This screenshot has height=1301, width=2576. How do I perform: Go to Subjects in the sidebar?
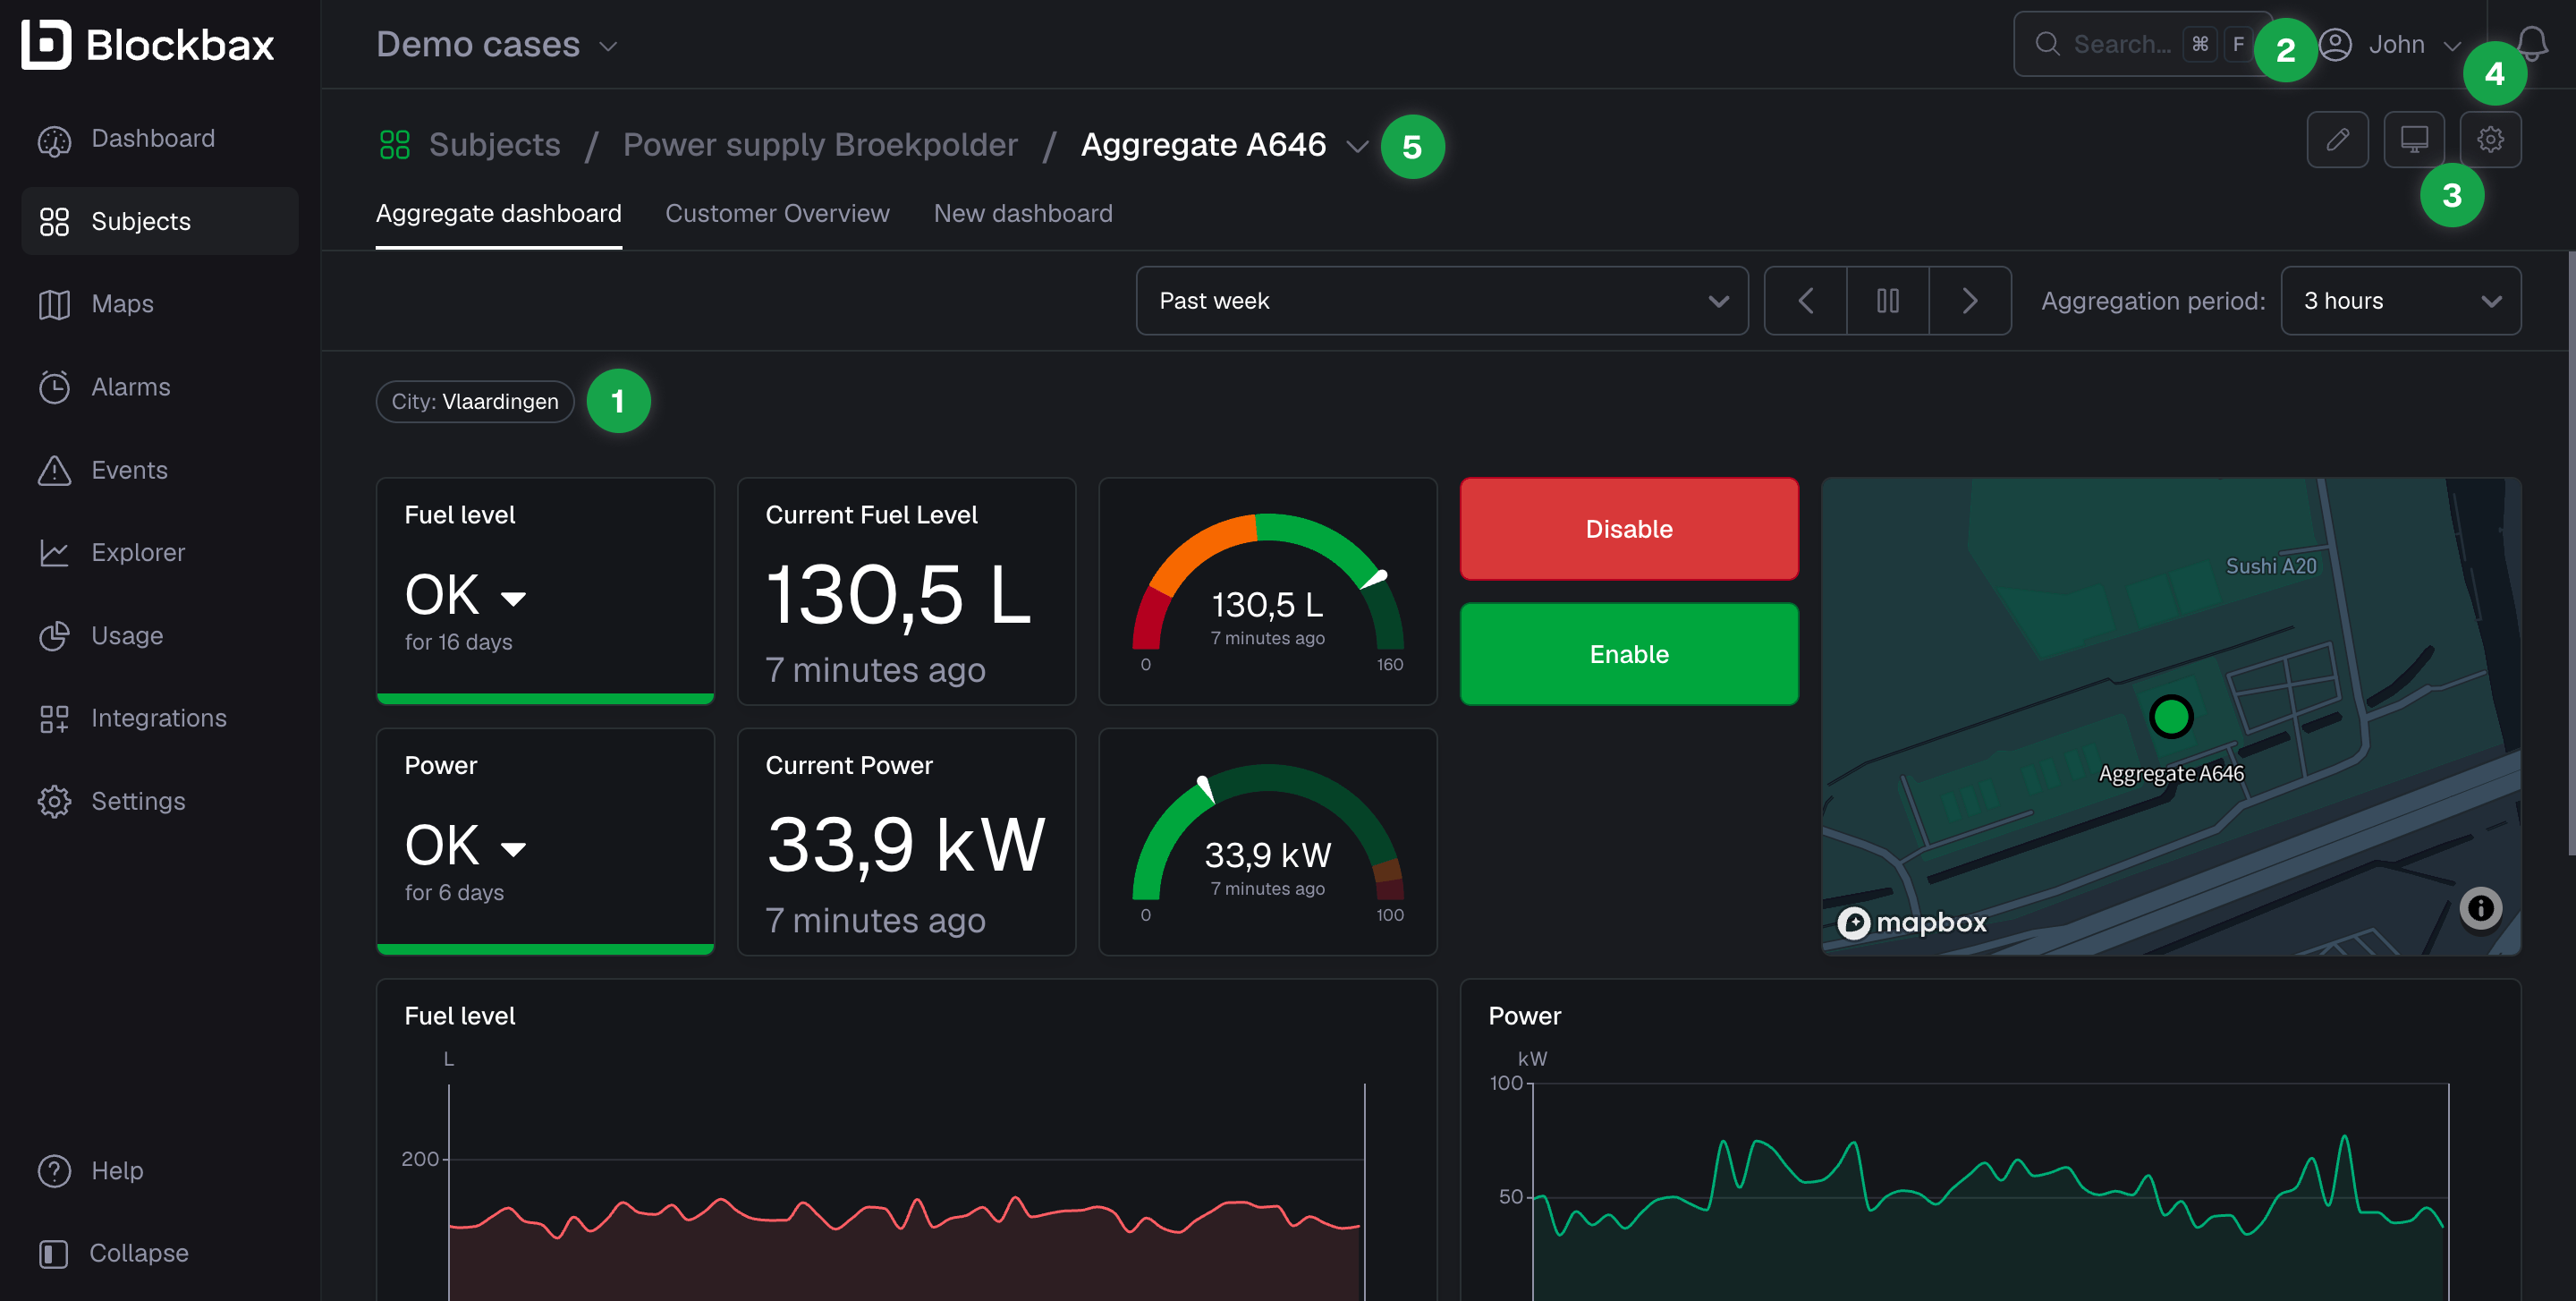(160, 221)
